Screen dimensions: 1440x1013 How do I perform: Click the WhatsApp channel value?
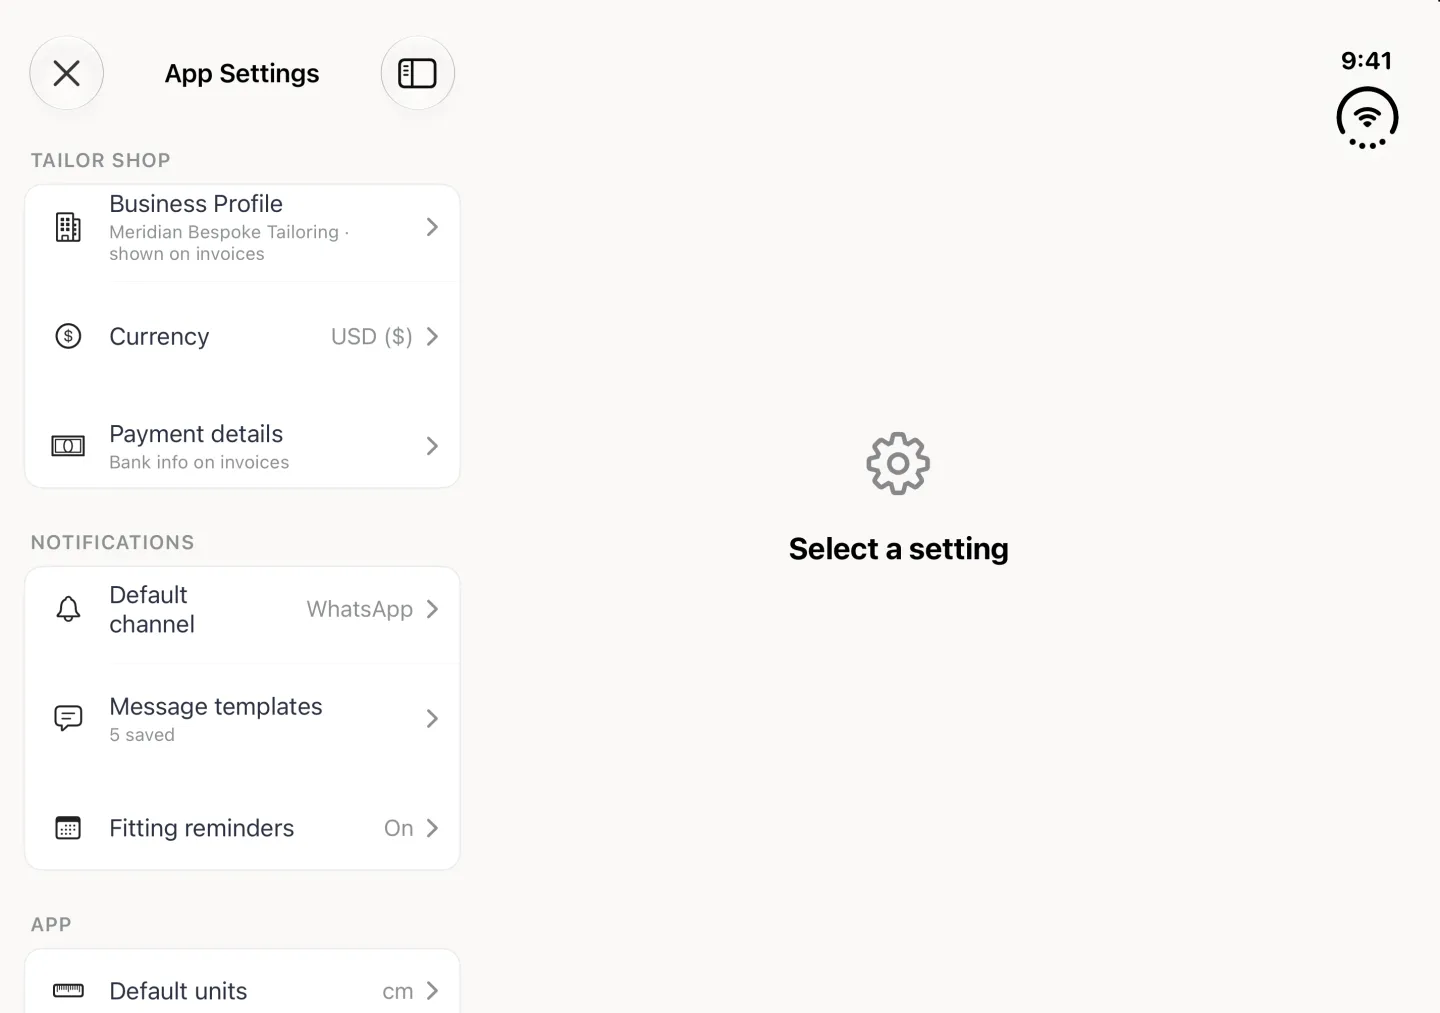360,609
